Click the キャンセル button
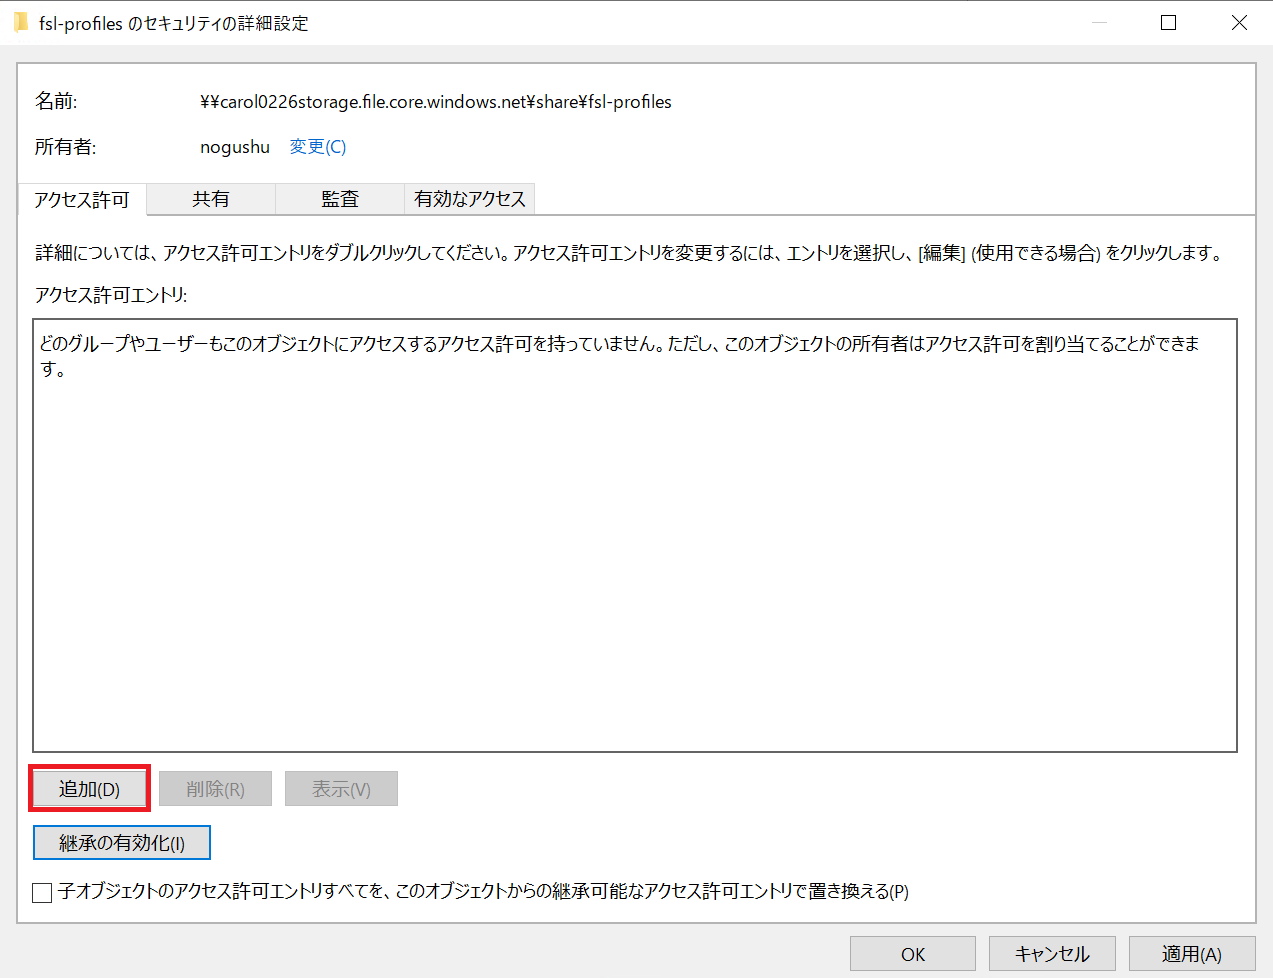Image resolution: width=1273 pixels, height=978 pixels. pyautogui.click(x=1052, y=954)
